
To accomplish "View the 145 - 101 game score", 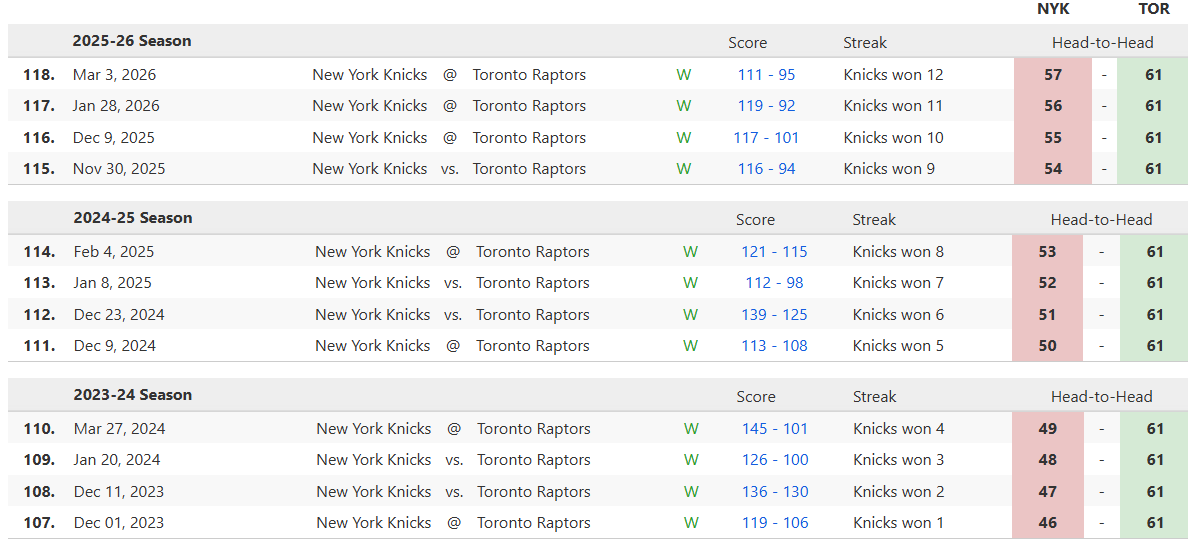I will pyautogui.click(x=775, y=429).
